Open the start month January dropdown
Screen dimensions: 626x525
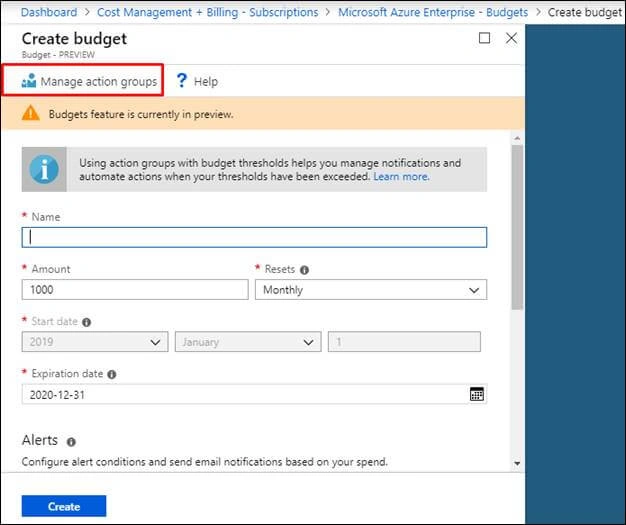click(x=248, y=342)
